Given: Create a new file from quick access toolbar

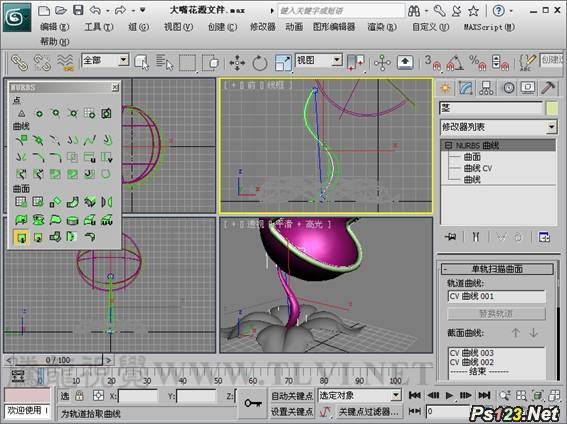Looking at the screenshot, I should point(44,10).
